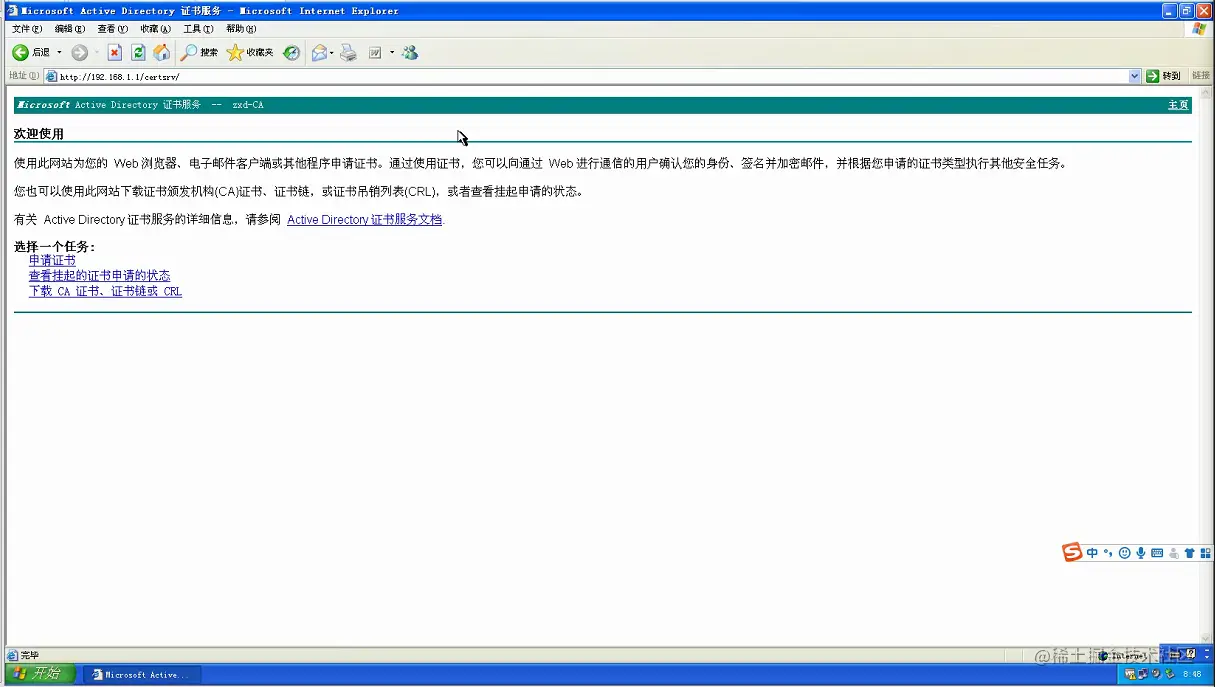Launch Messenger from the toolbar
1215x687 pixels.
tap(410, 52)
